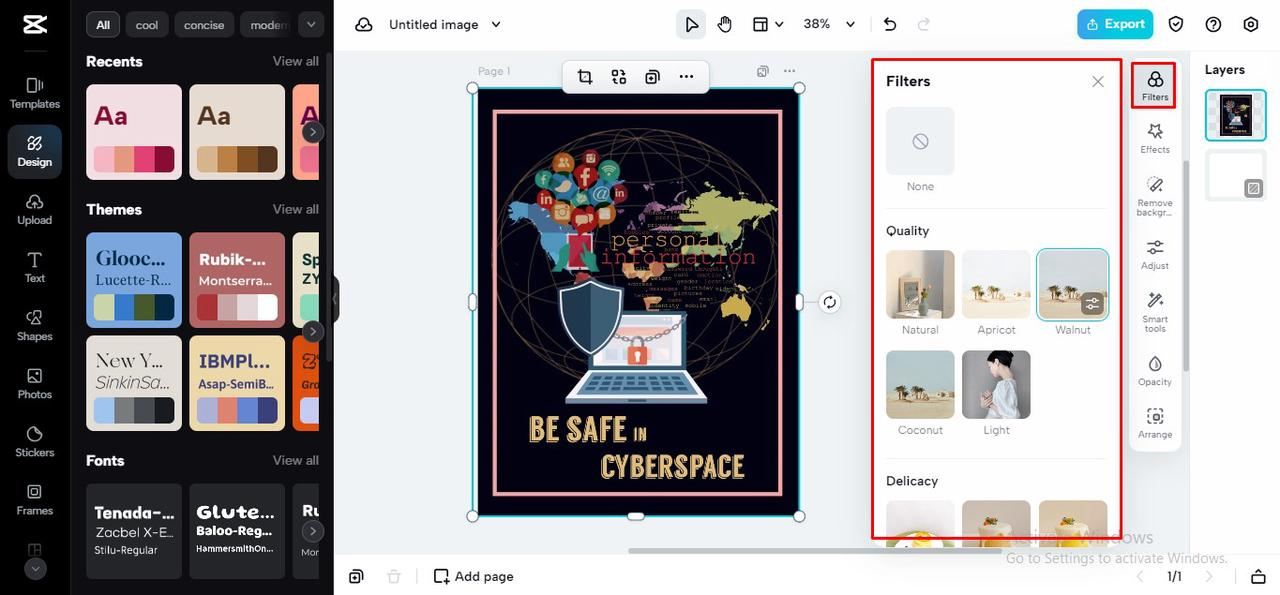This screenshot has height=595, width=1280.
Task: Open the Shapes panel
Action: coord(35,325)
